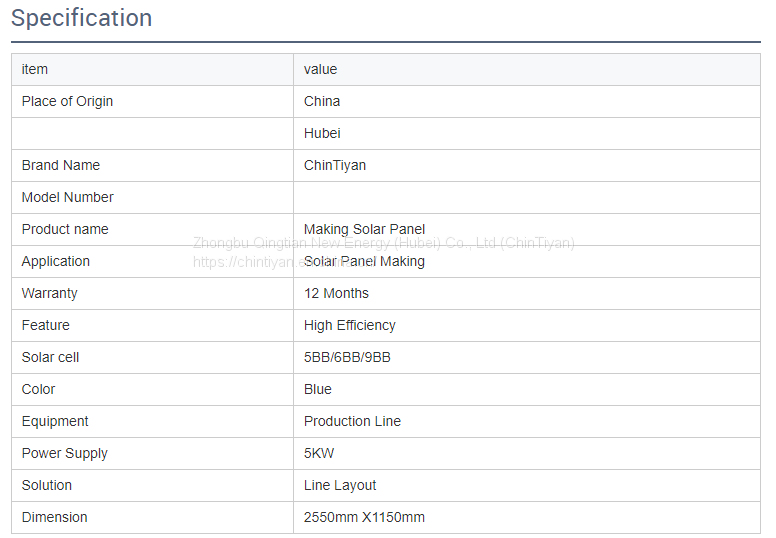776x538 pixels.
Task: Click the Production Line equipment value
Action: (352, 421)
